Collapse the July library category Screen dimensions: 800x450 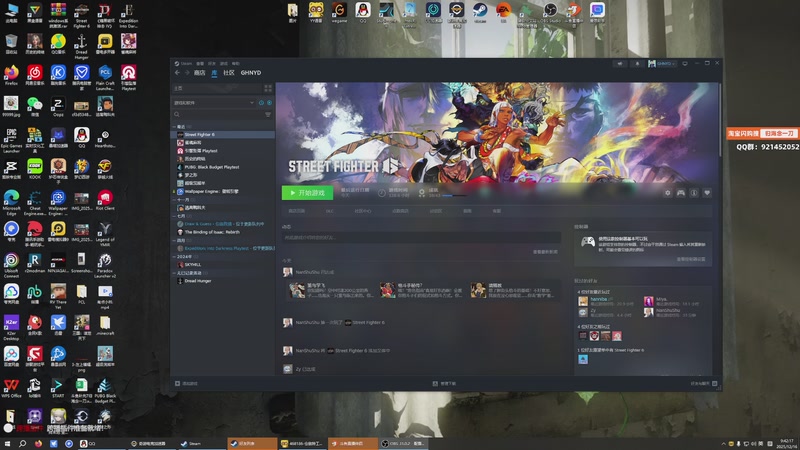(174, 216)
